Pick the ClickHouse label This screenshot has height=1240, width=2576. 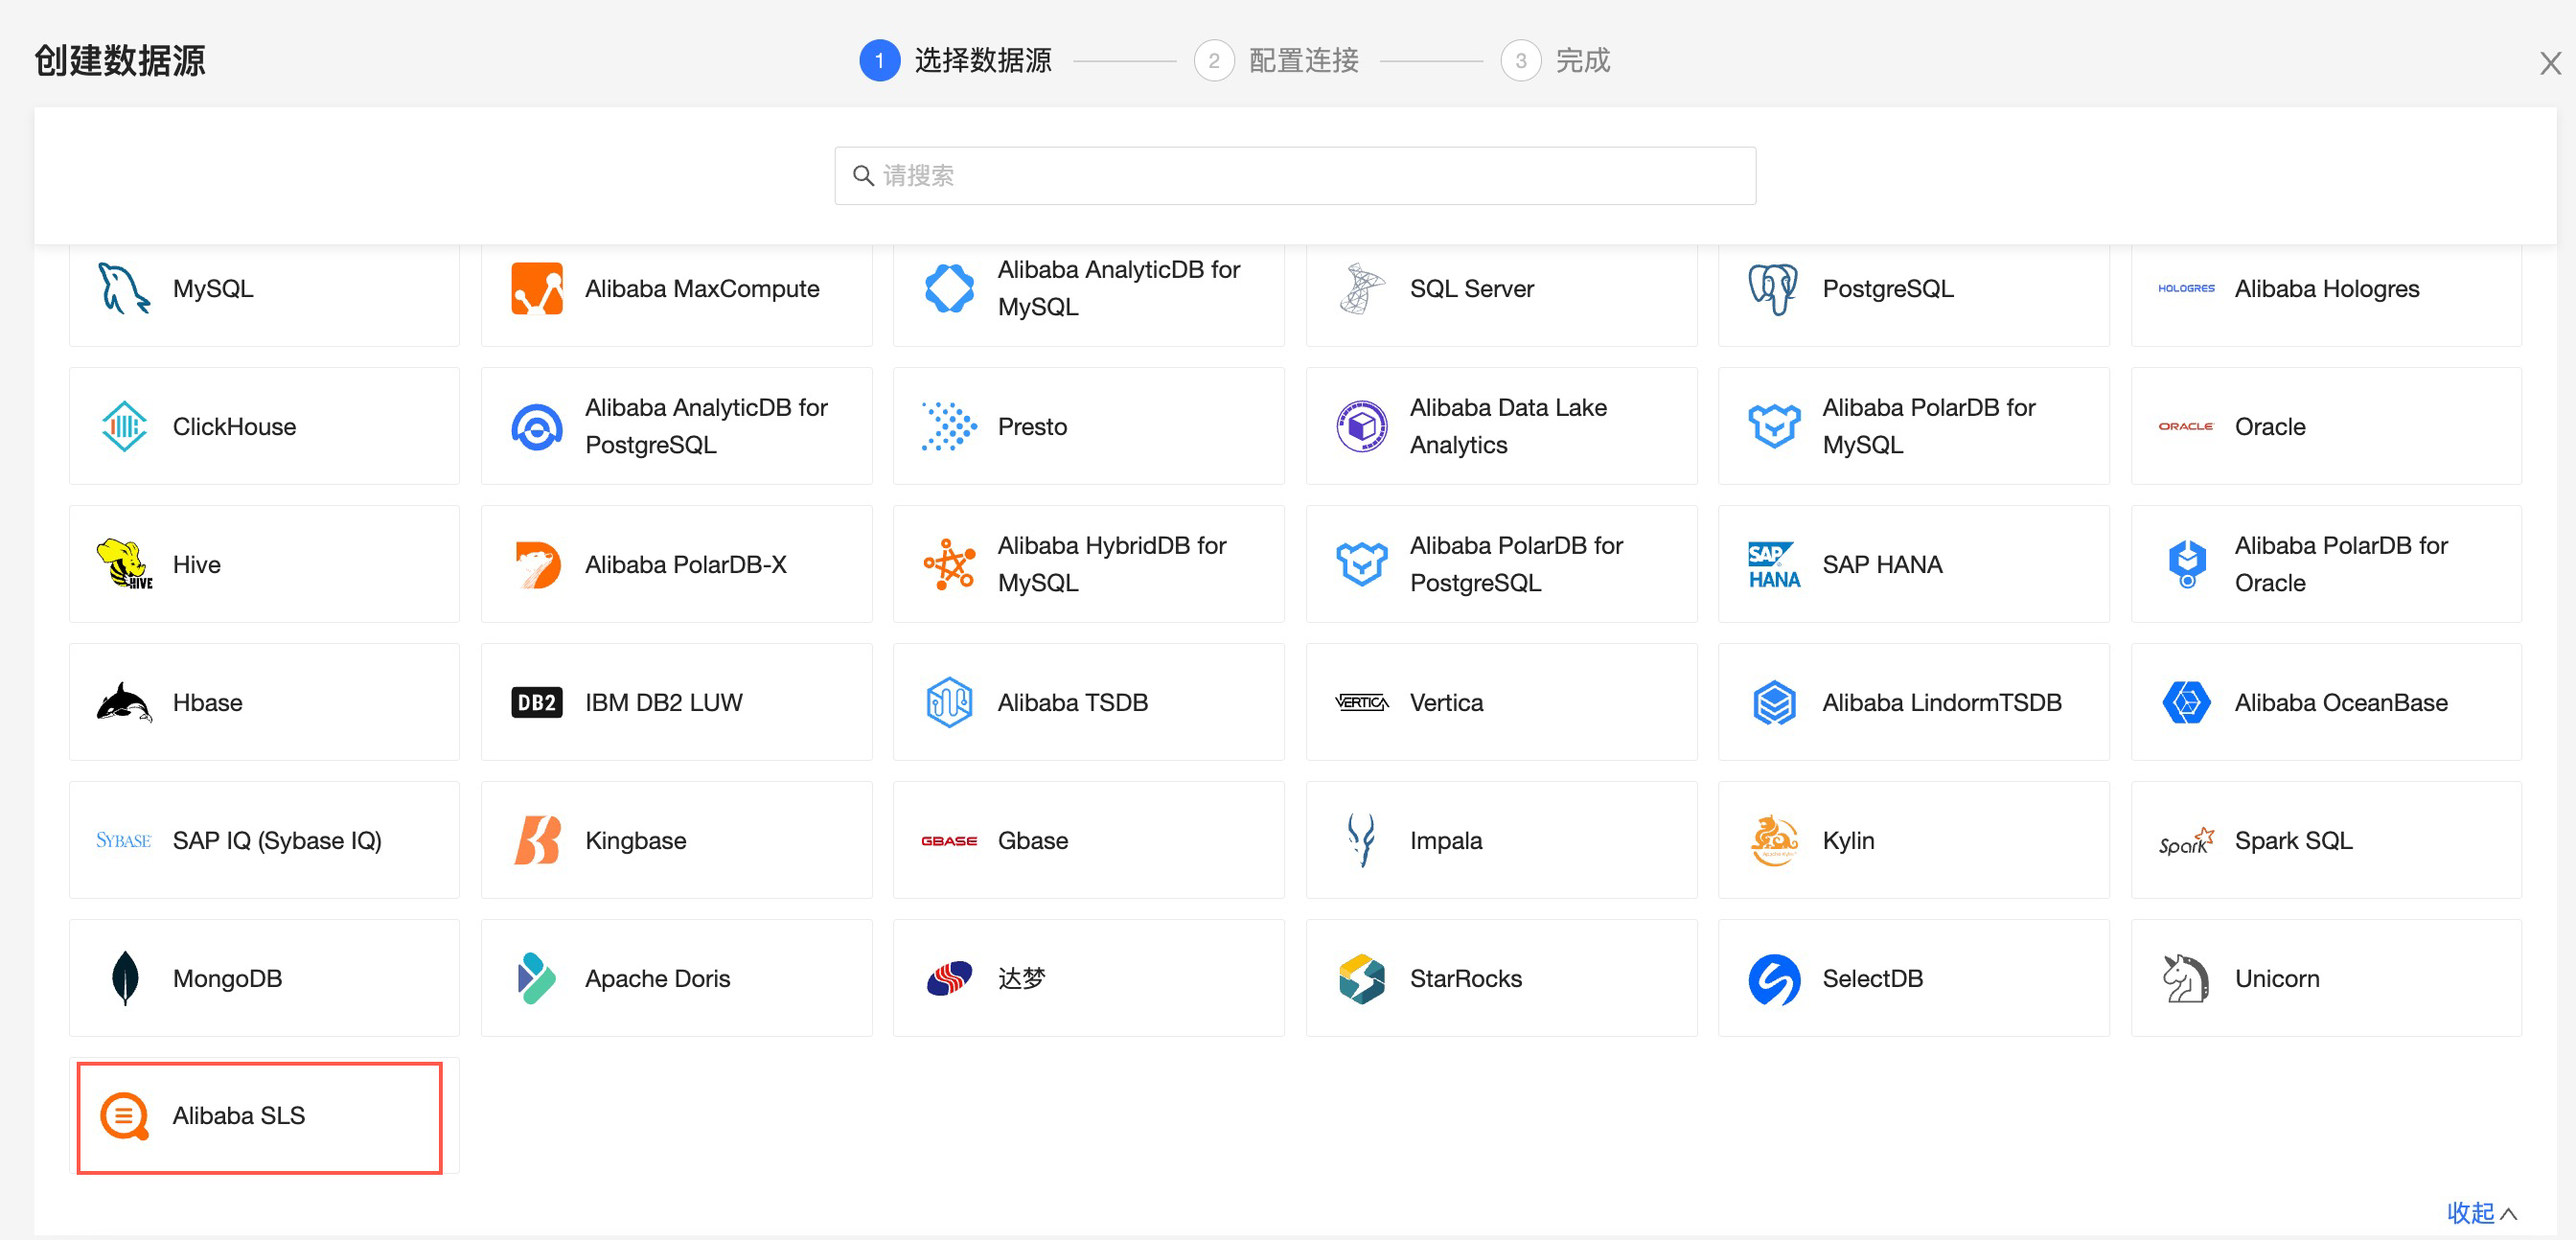click(234, 426)
